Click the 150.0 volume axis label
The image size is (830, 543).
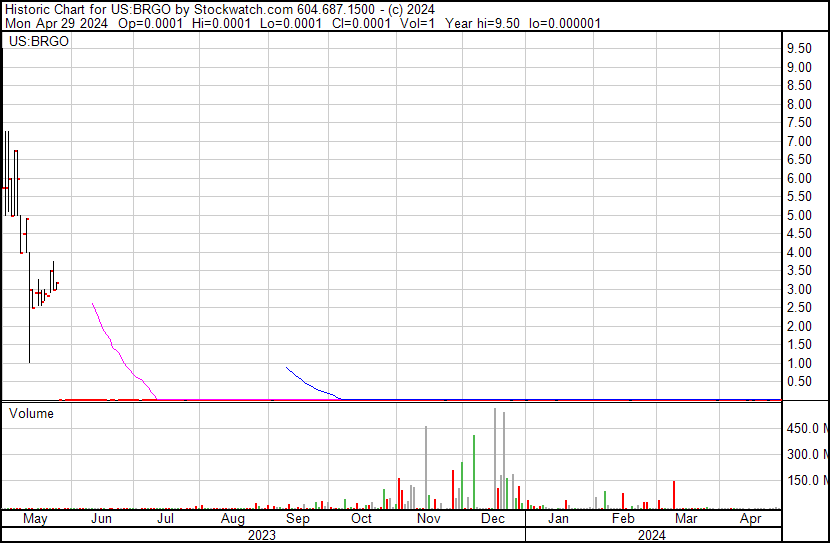(x=808, y=481)
